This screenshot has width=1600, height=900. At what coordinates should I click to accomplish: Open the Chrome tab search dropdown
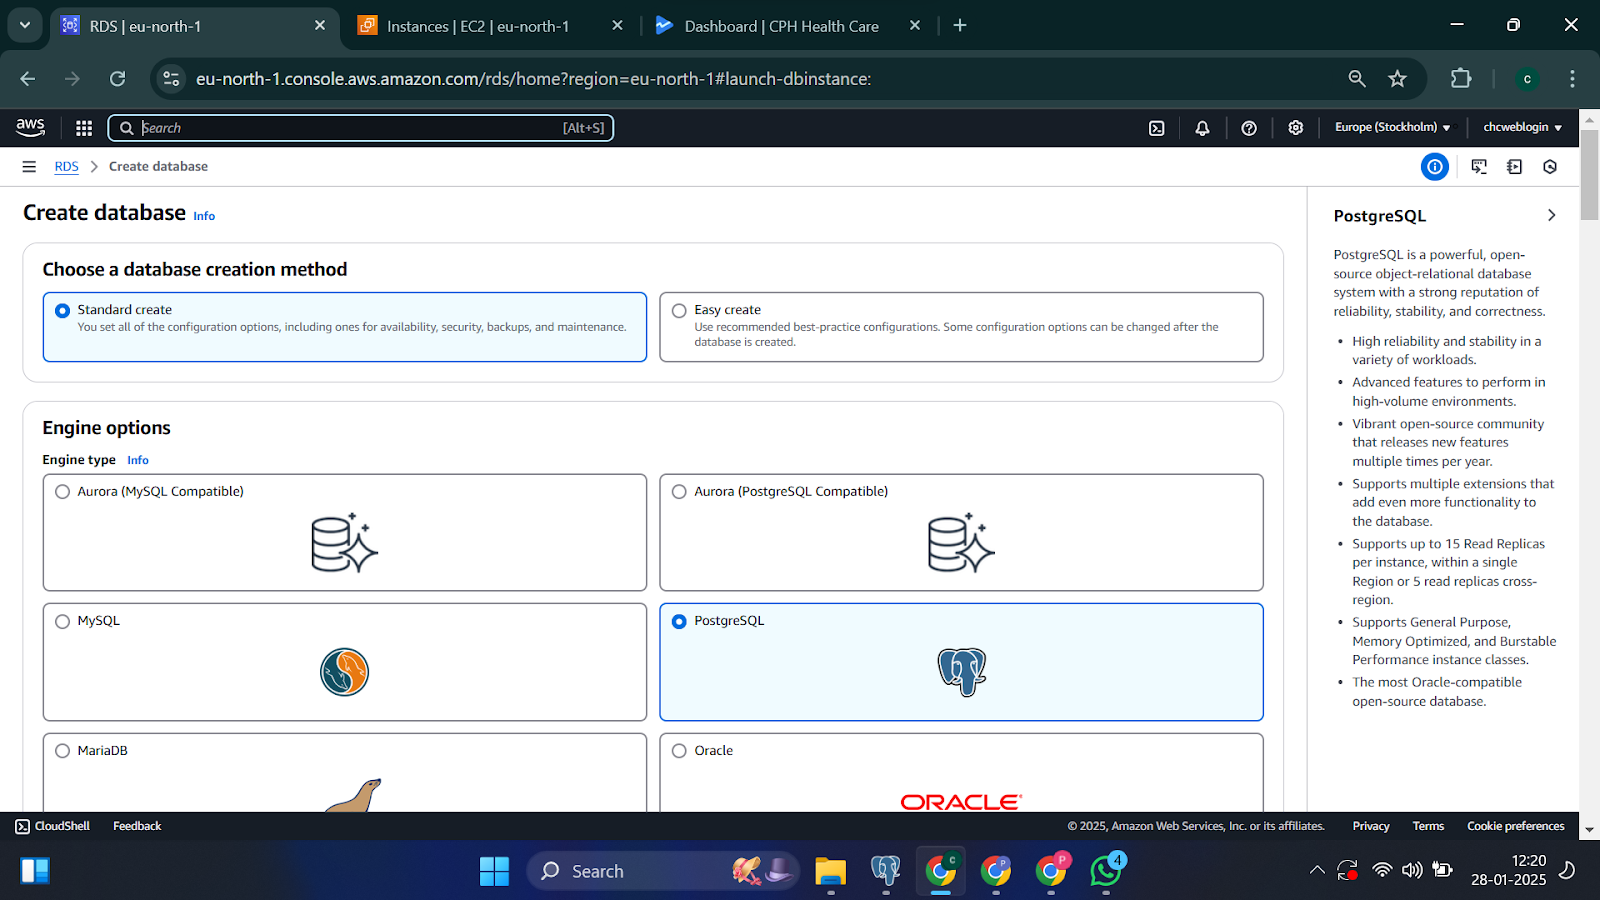[x=24, y=25]
